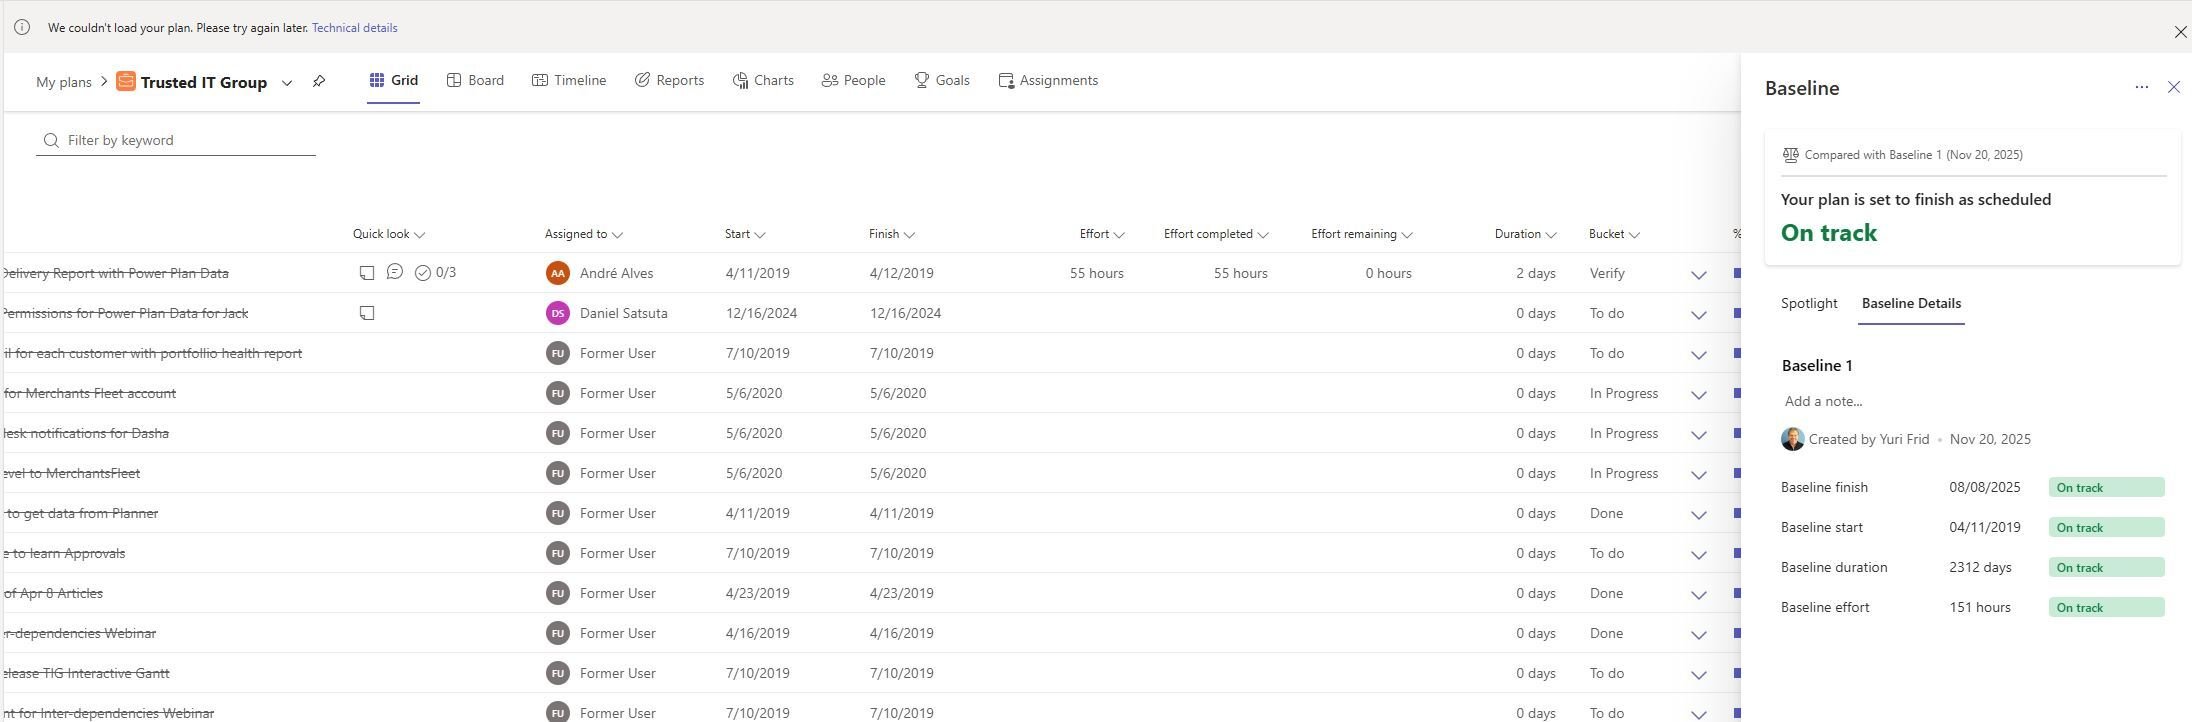Open notes icon for André Alves task
The height and width of the screenshot is (722, 2192).
coord(367,273)
